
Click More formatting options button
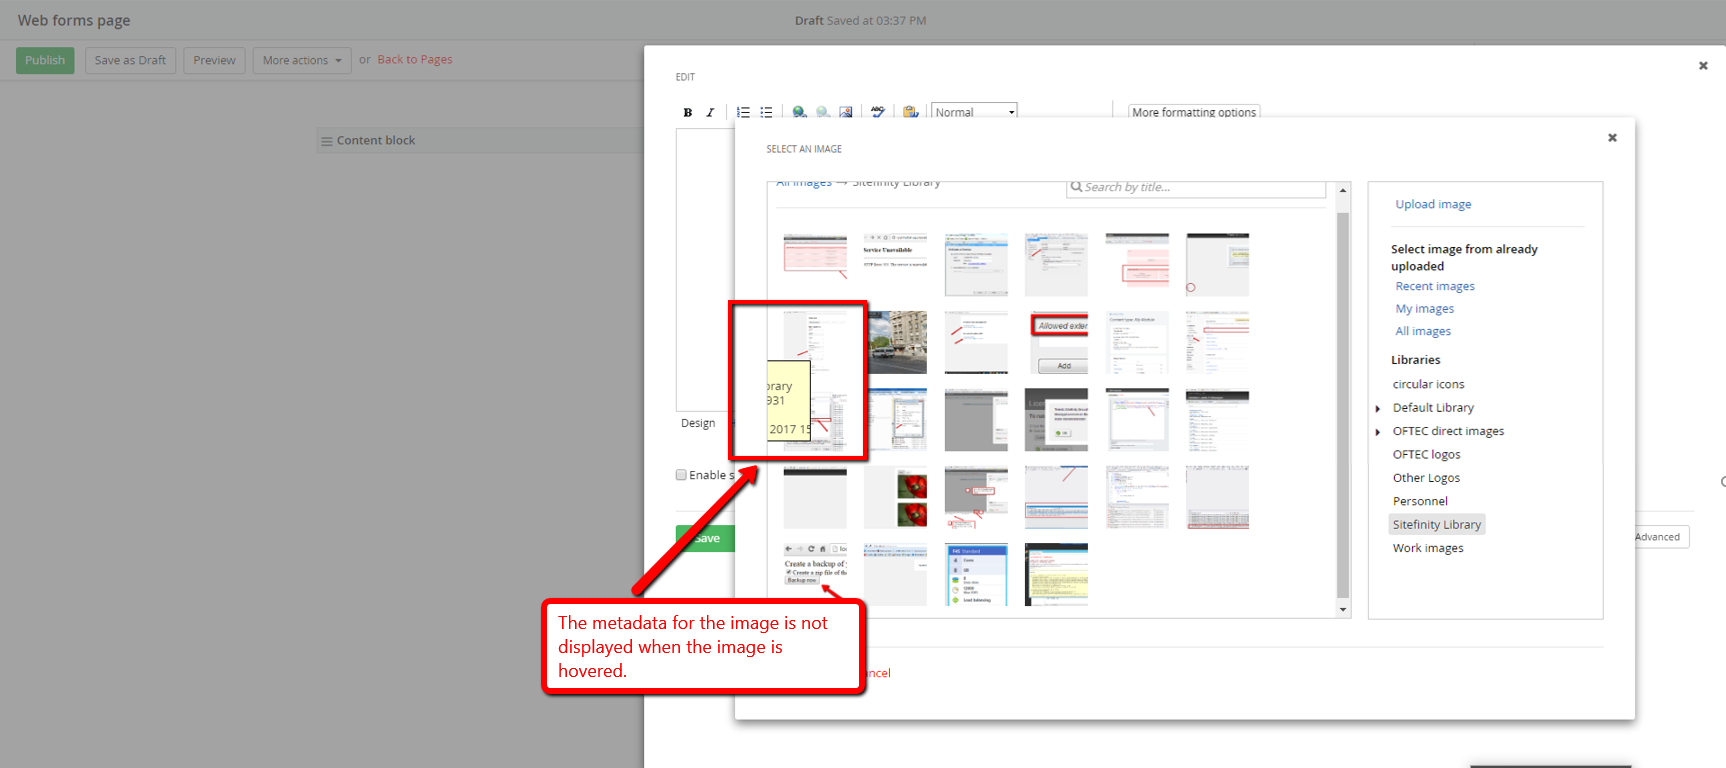click(x=1194, y=112)
